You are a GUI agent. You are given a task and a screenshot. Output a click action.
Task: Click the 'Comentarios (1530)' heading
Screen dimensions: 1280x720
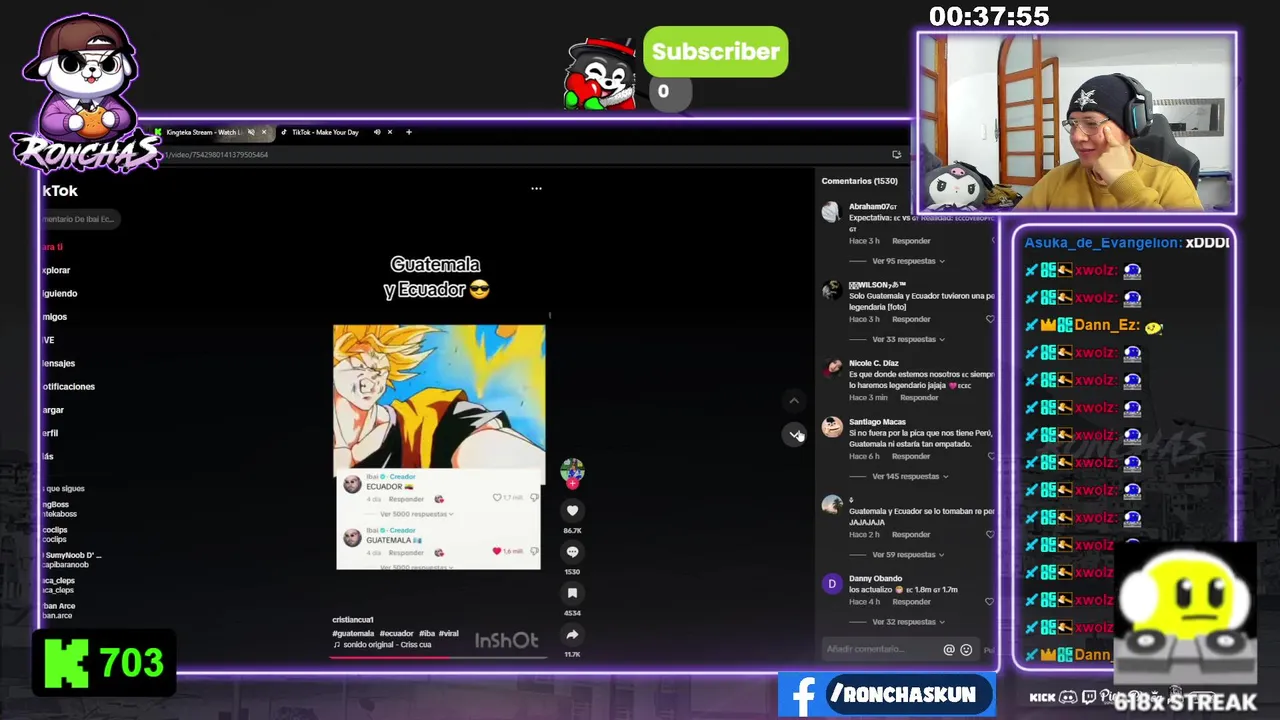(859, 181)
